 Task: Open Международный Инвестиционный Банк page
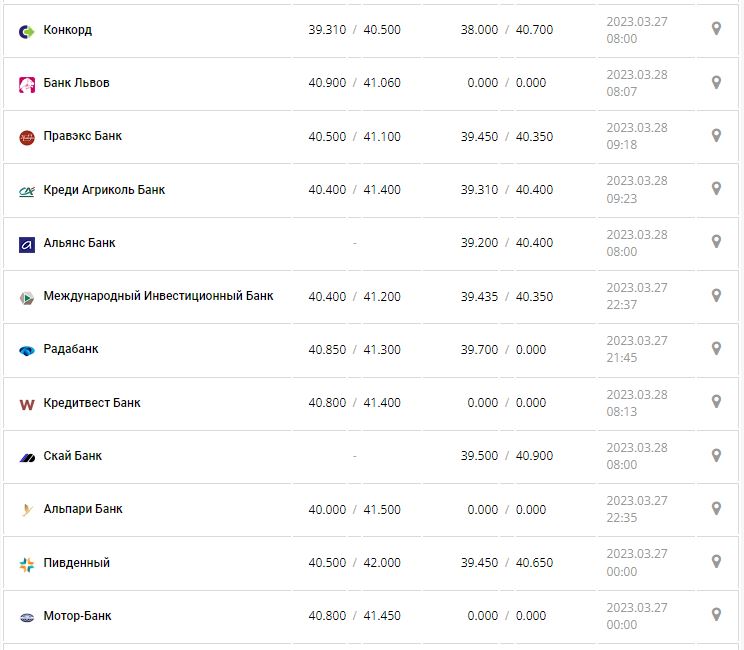click(158, 296)
